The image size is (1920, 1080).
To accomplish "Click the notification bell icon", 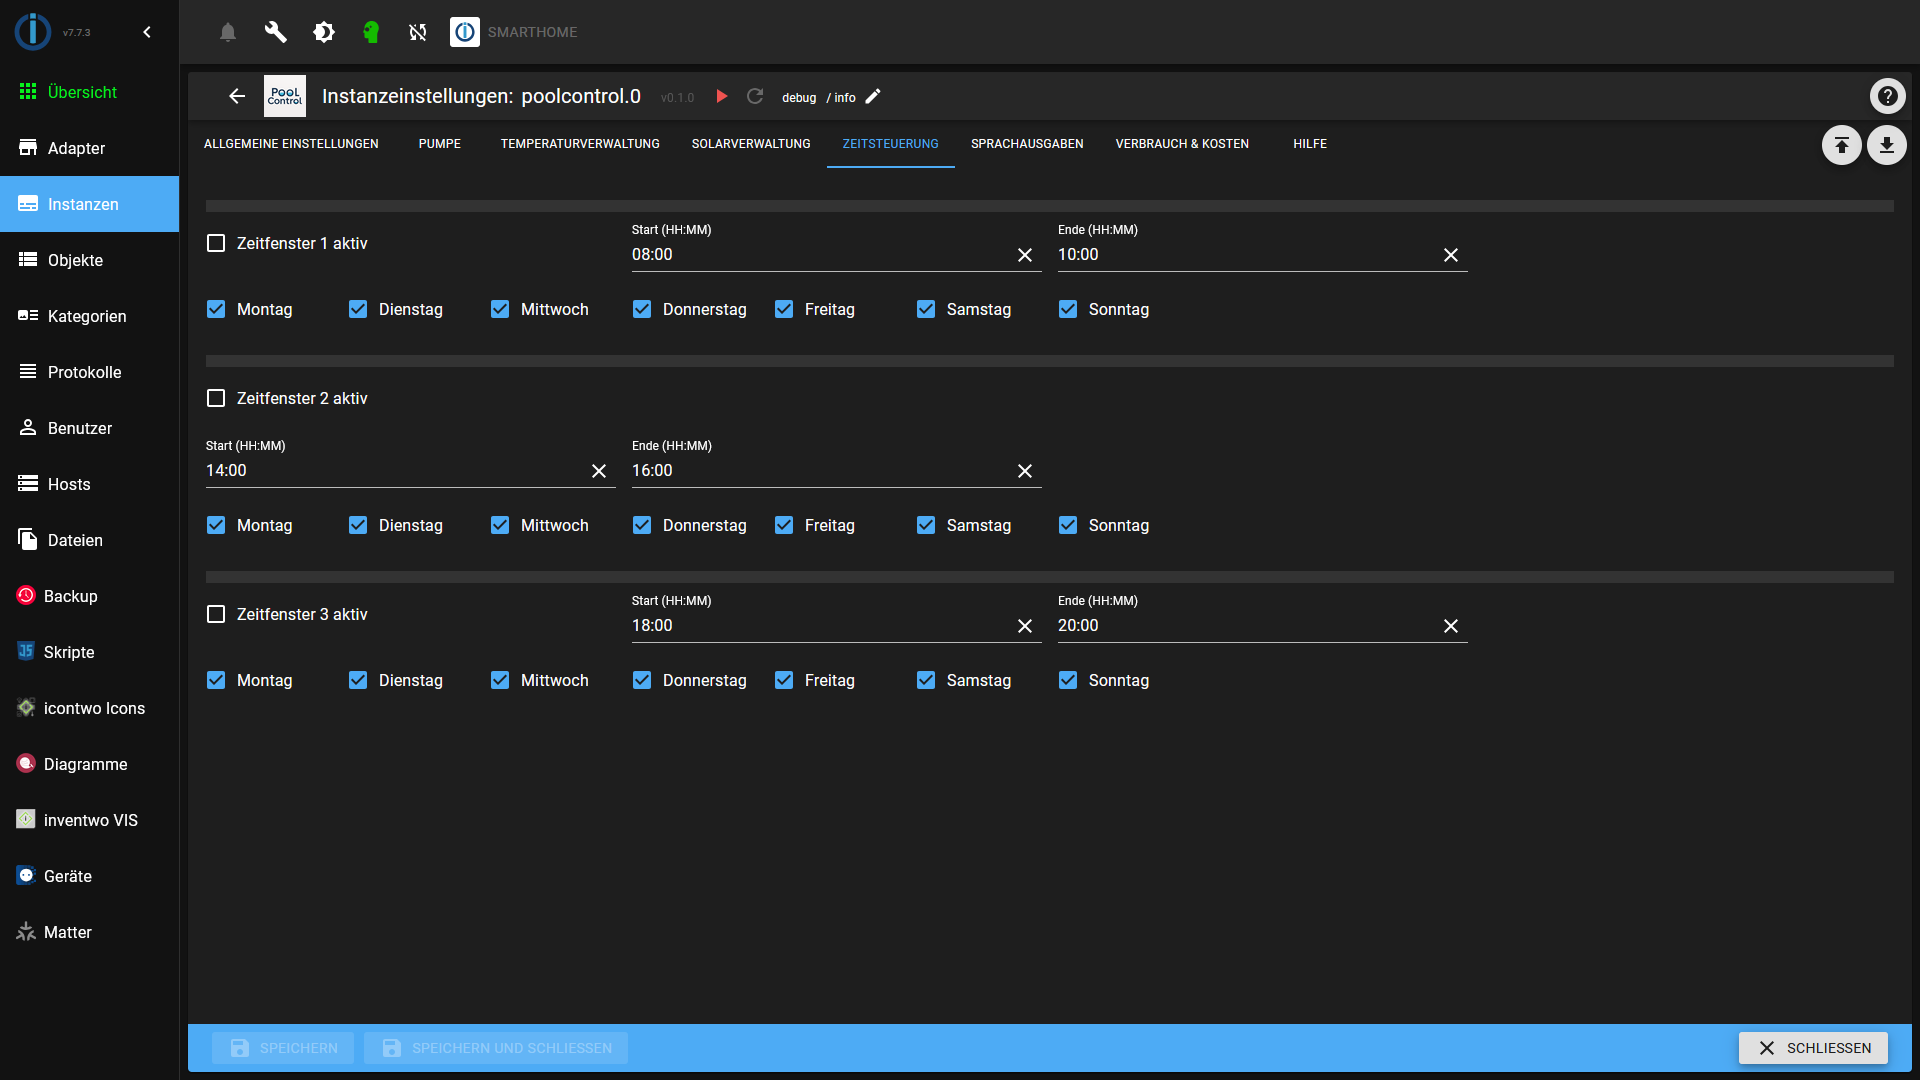I will point(228,32).
